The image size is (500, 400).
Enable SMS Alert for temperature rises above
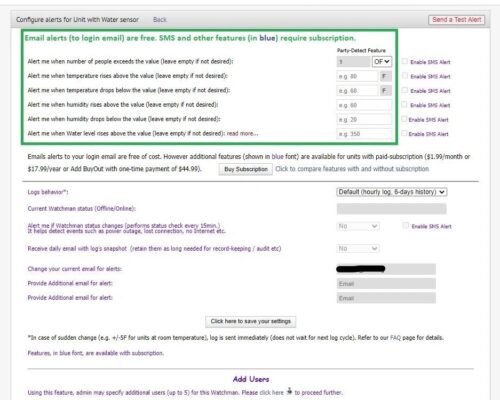pos(405,76)
